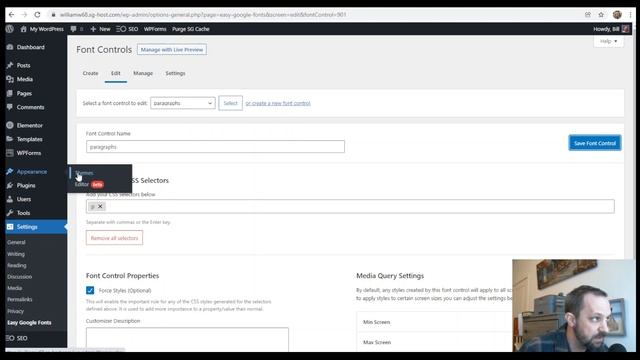Open Privacy settings submenu item
This screenshot has height=360, width=640.
click(16, 311)
